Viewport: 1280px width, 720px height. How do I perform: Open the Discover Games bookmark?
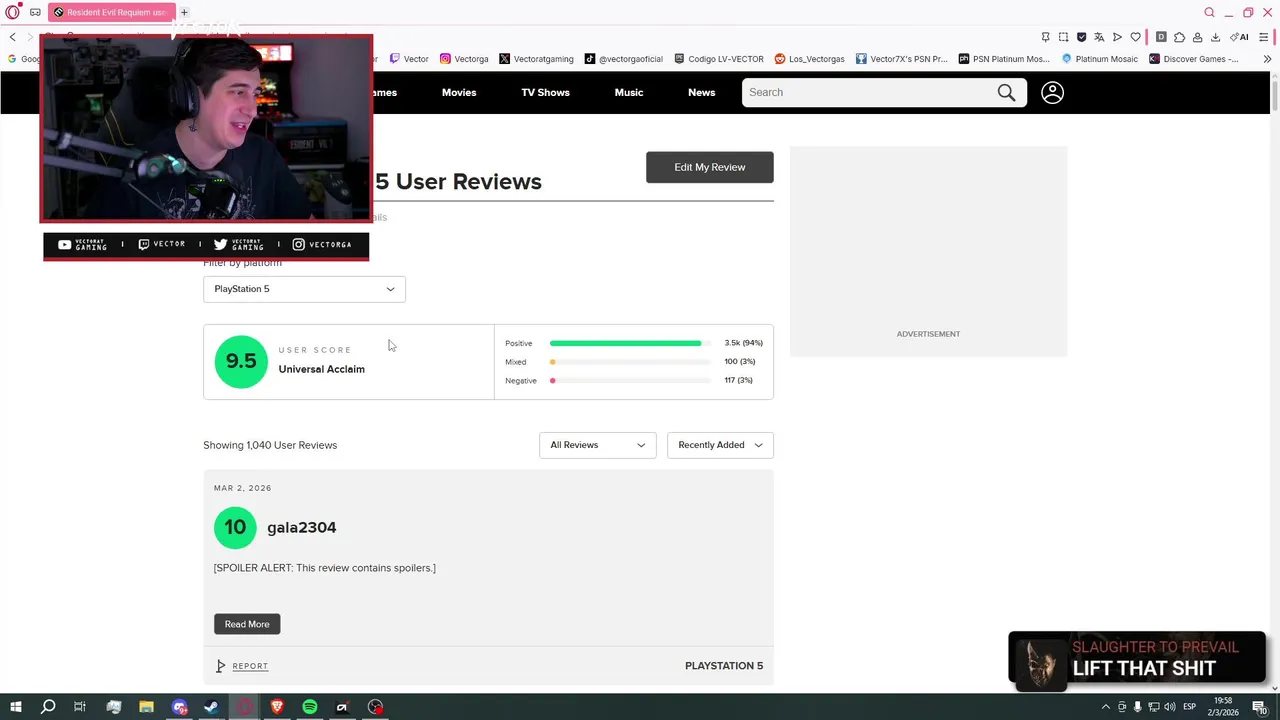pos(1194,59)
